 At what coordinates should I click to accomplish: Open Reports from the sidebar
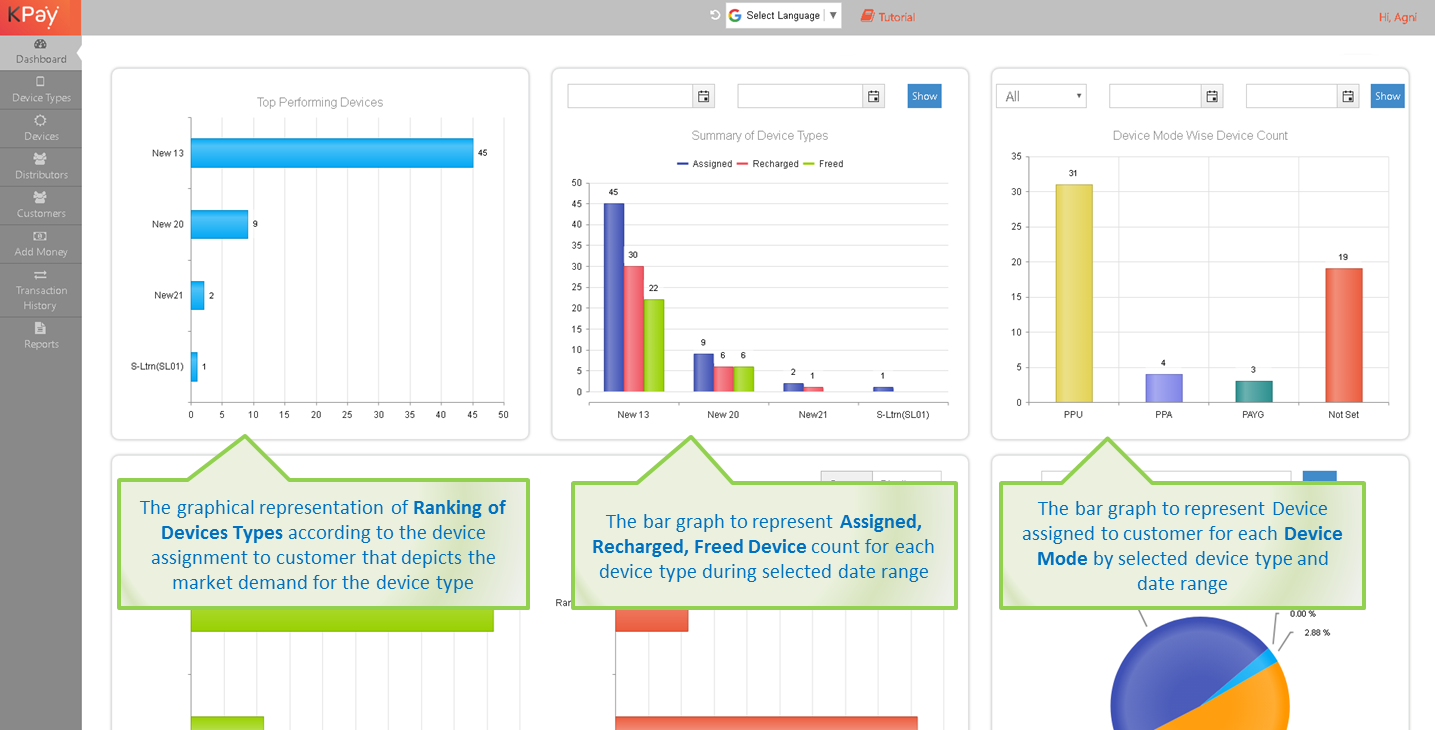(x=41, y=335)
